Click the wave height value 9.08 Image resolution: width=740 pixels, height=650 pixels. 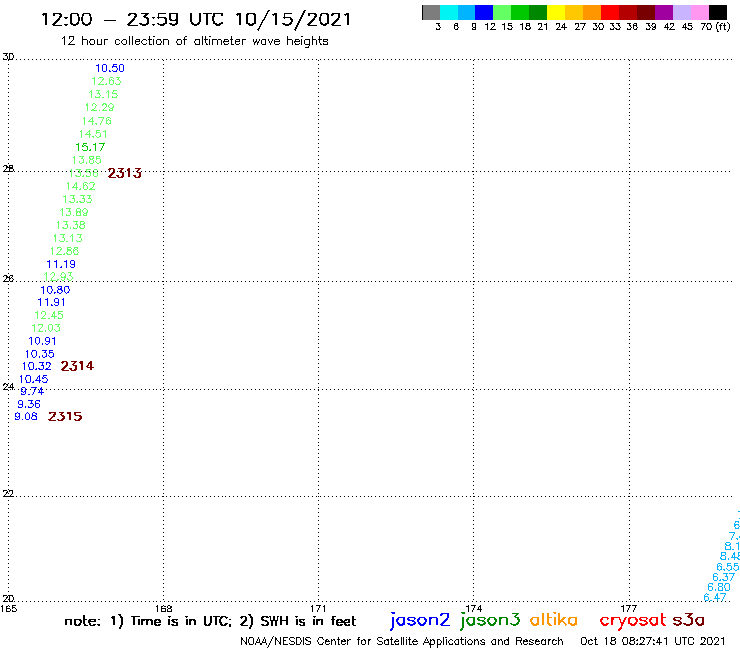pos(26,416)
